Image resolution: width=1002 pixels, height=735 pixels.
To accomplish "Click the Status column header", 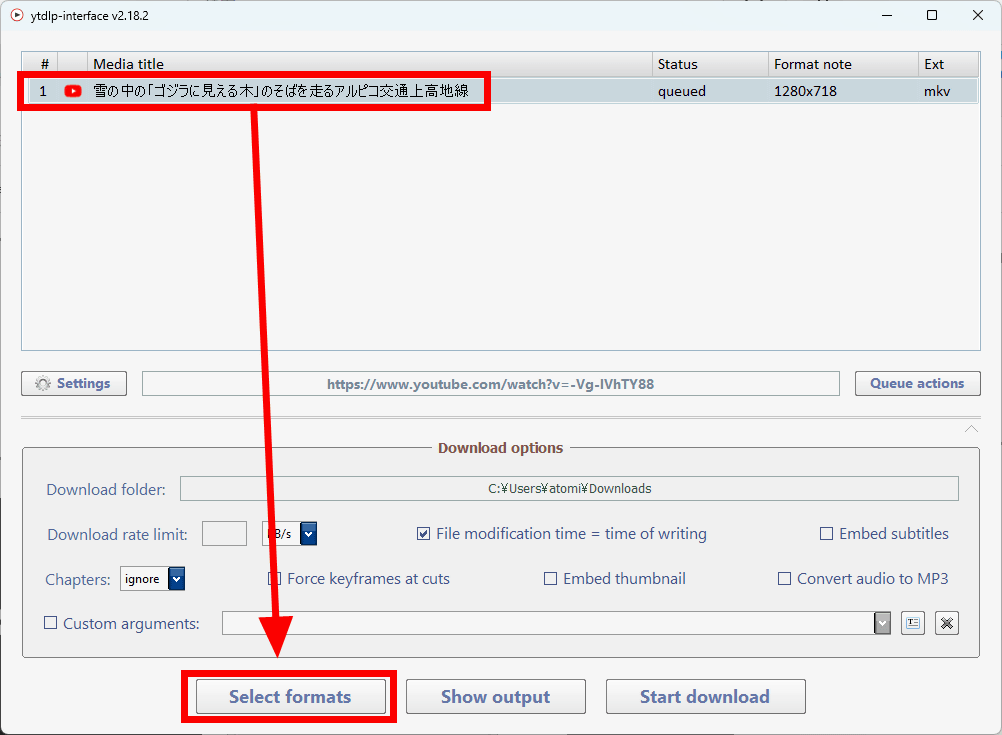I will click(x=709, y=64).
